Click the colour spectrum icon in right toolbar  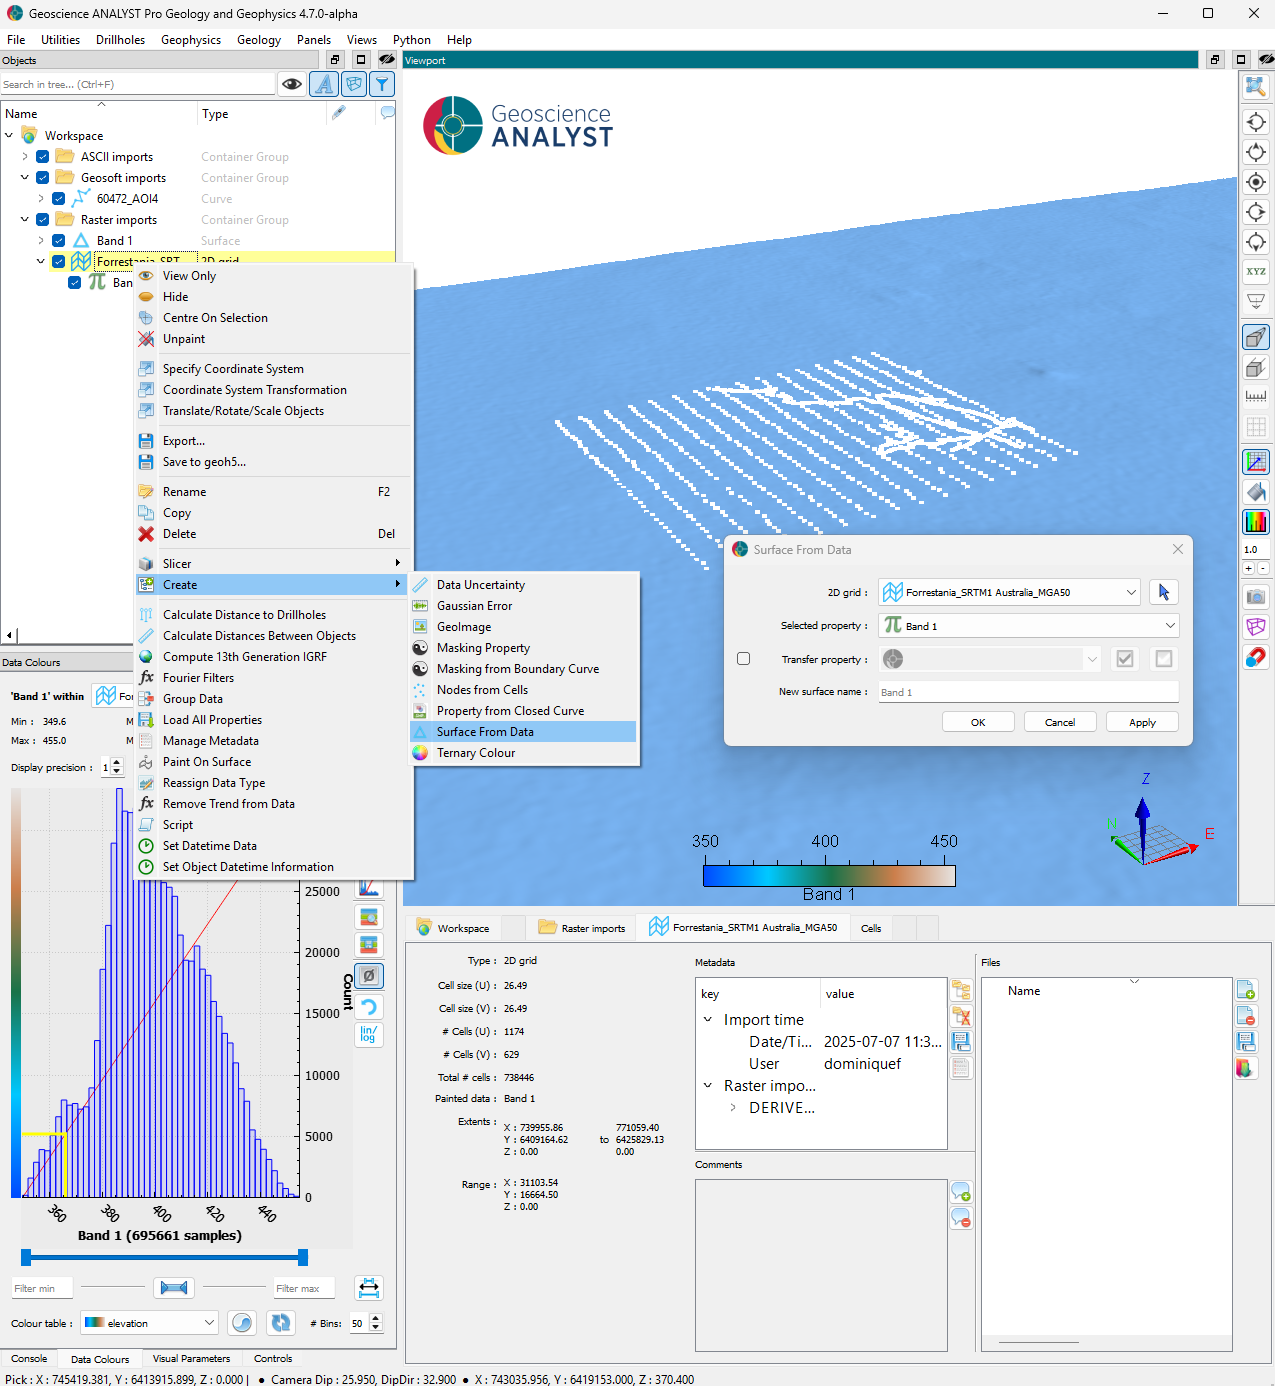click(1255, 521)
